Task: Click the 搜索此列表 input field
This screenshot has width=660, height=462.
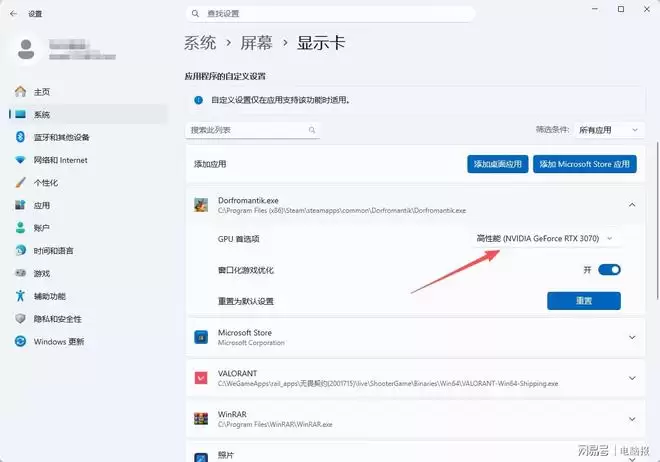Action: (x=252, y=130)
